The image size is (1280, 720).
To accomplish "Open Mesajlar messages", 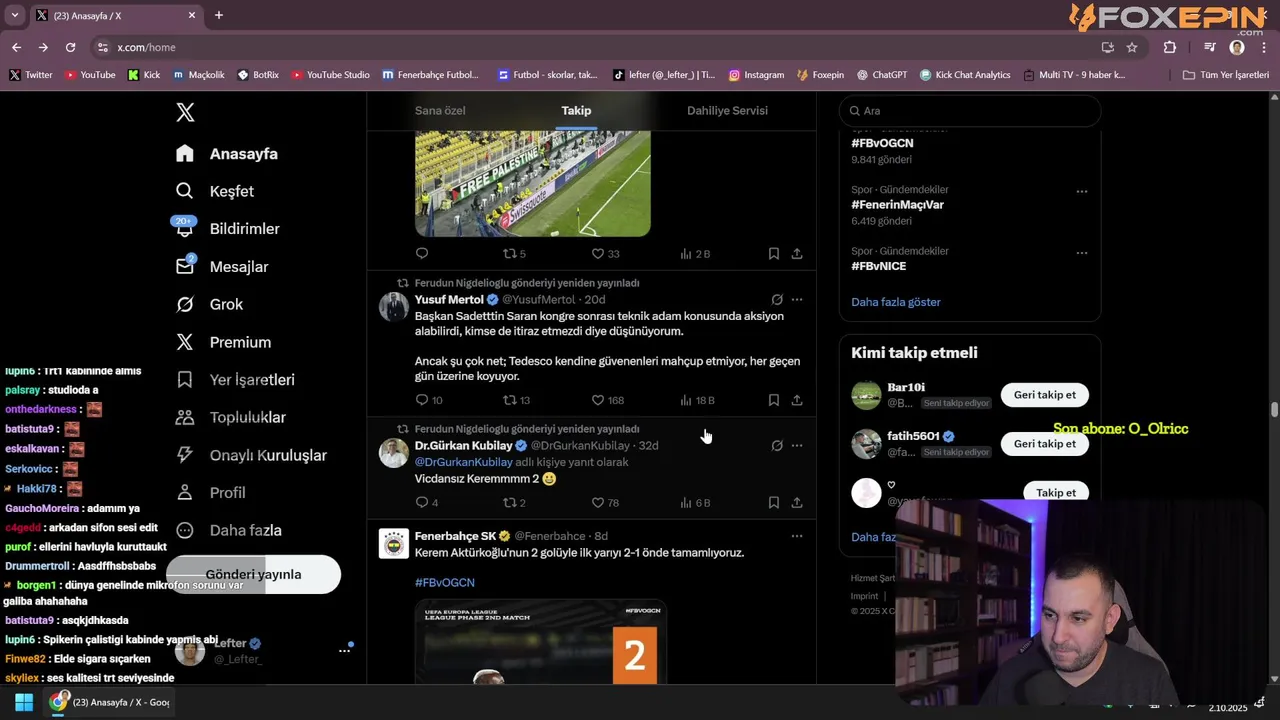I will pyautogui.click(x=222, y=267).
